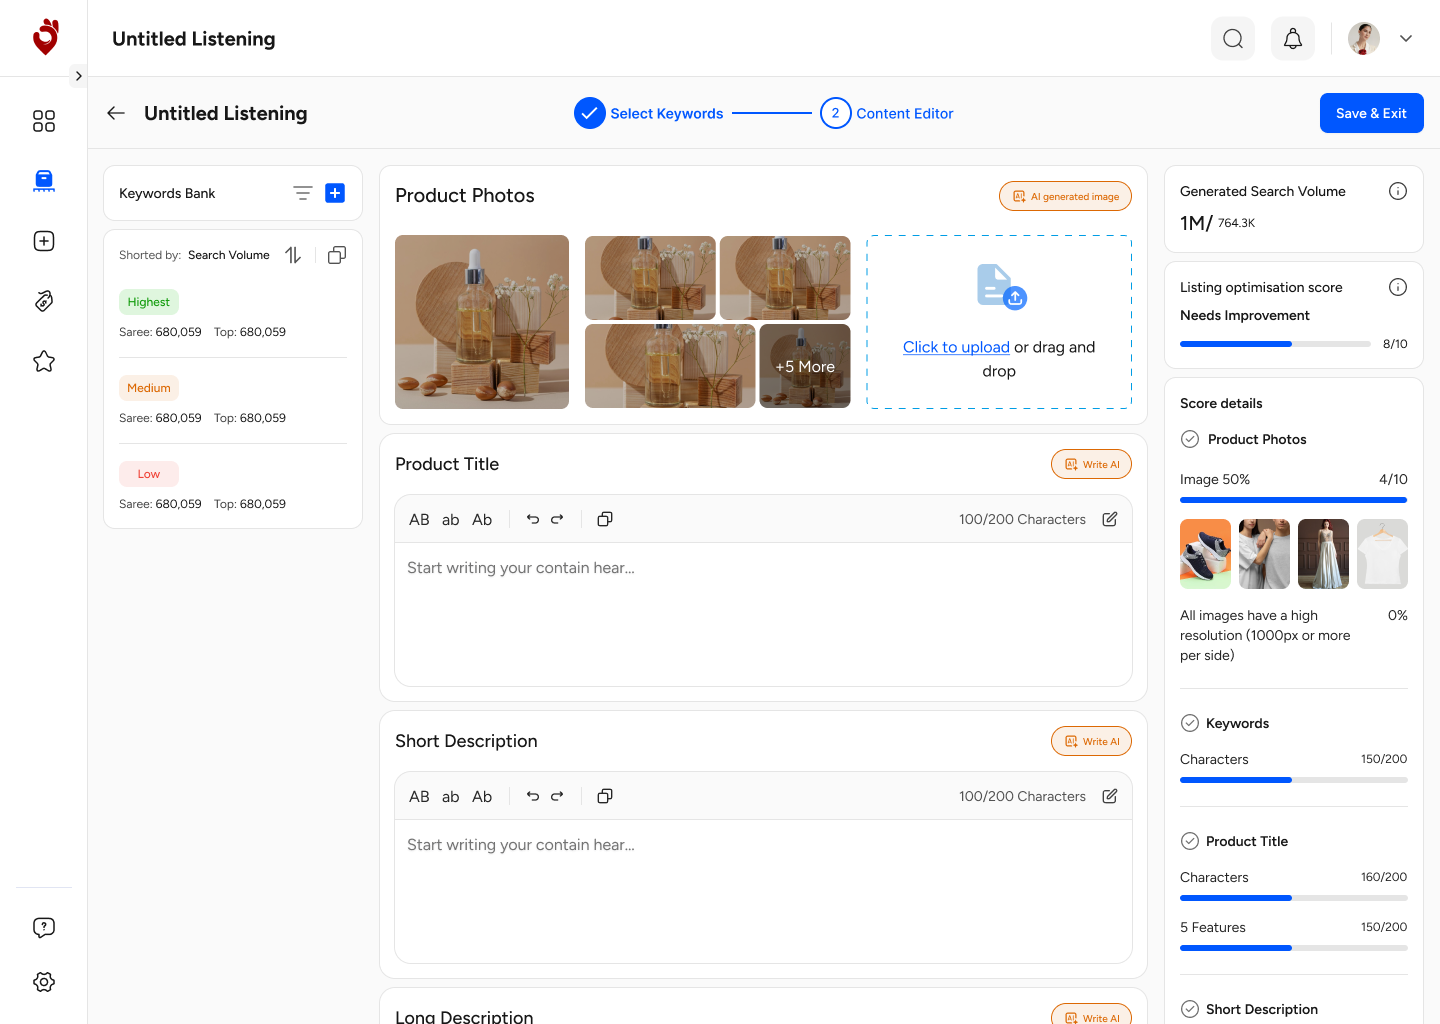Open the help chat icon in the sidebar
This screenshot has height=1024, width=1440.
tap(44, 927)
